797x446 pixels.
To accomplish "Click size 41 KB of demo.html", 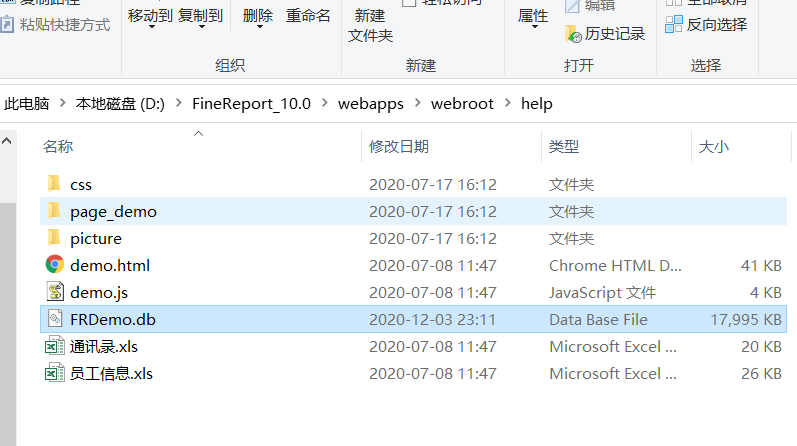I will pyautogui.click(x=761, y=265).
